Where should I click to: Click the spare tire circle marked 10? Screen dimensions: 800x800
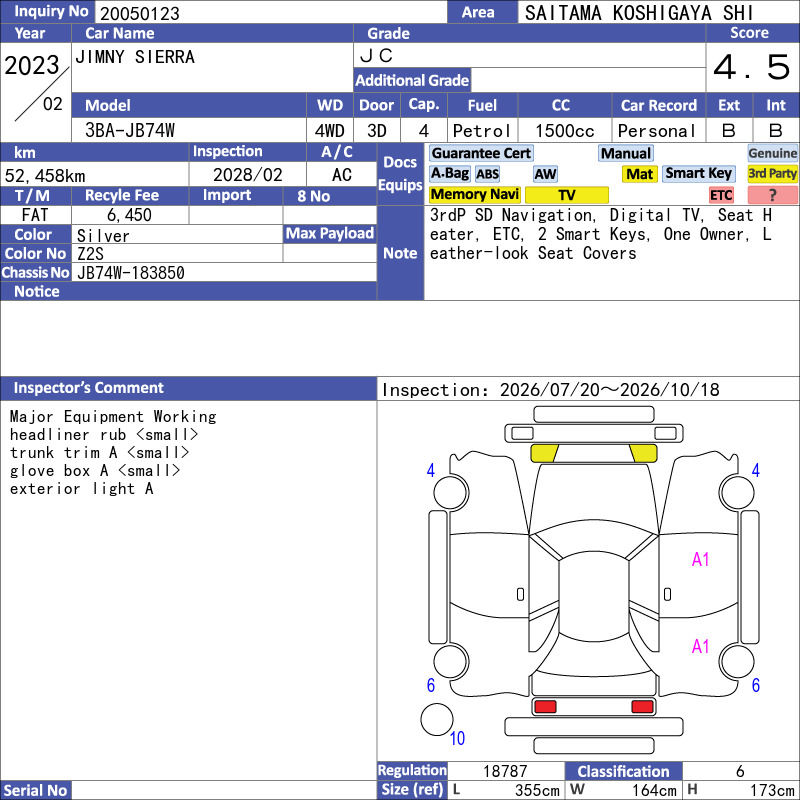pos(437,719)
